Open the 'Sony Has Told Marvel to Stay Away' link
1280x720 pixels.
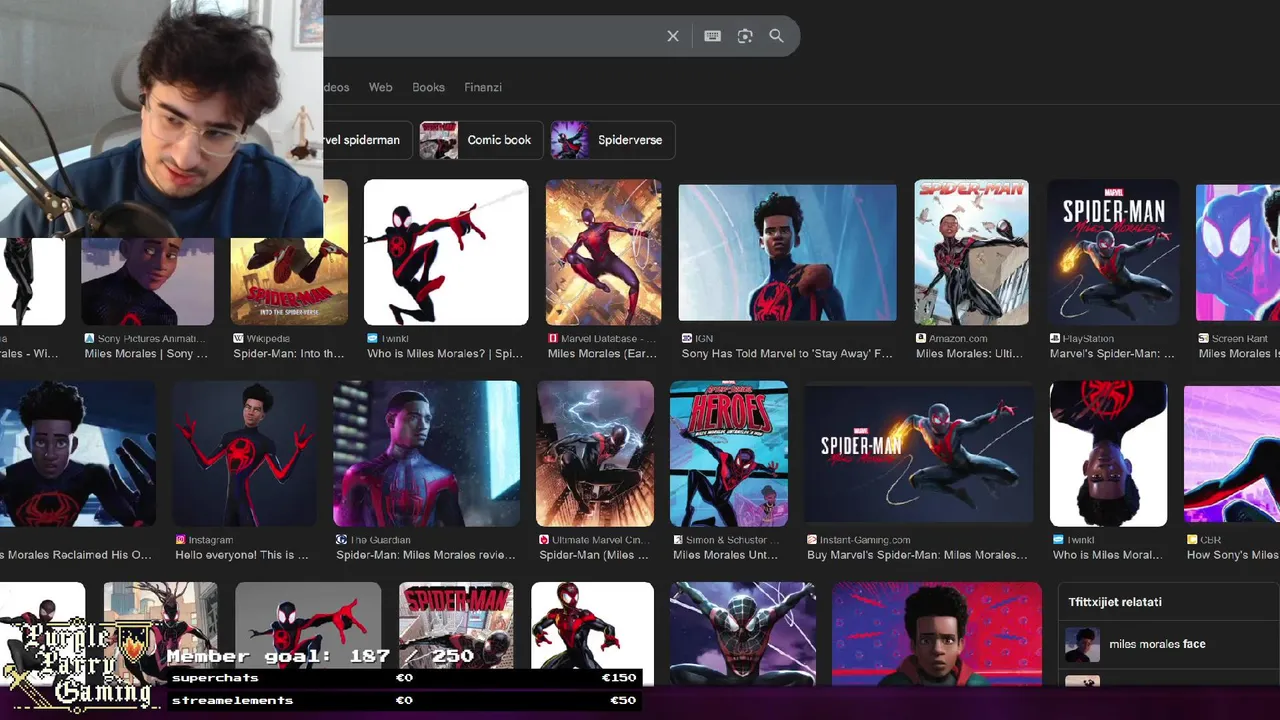tap(787, 354)
